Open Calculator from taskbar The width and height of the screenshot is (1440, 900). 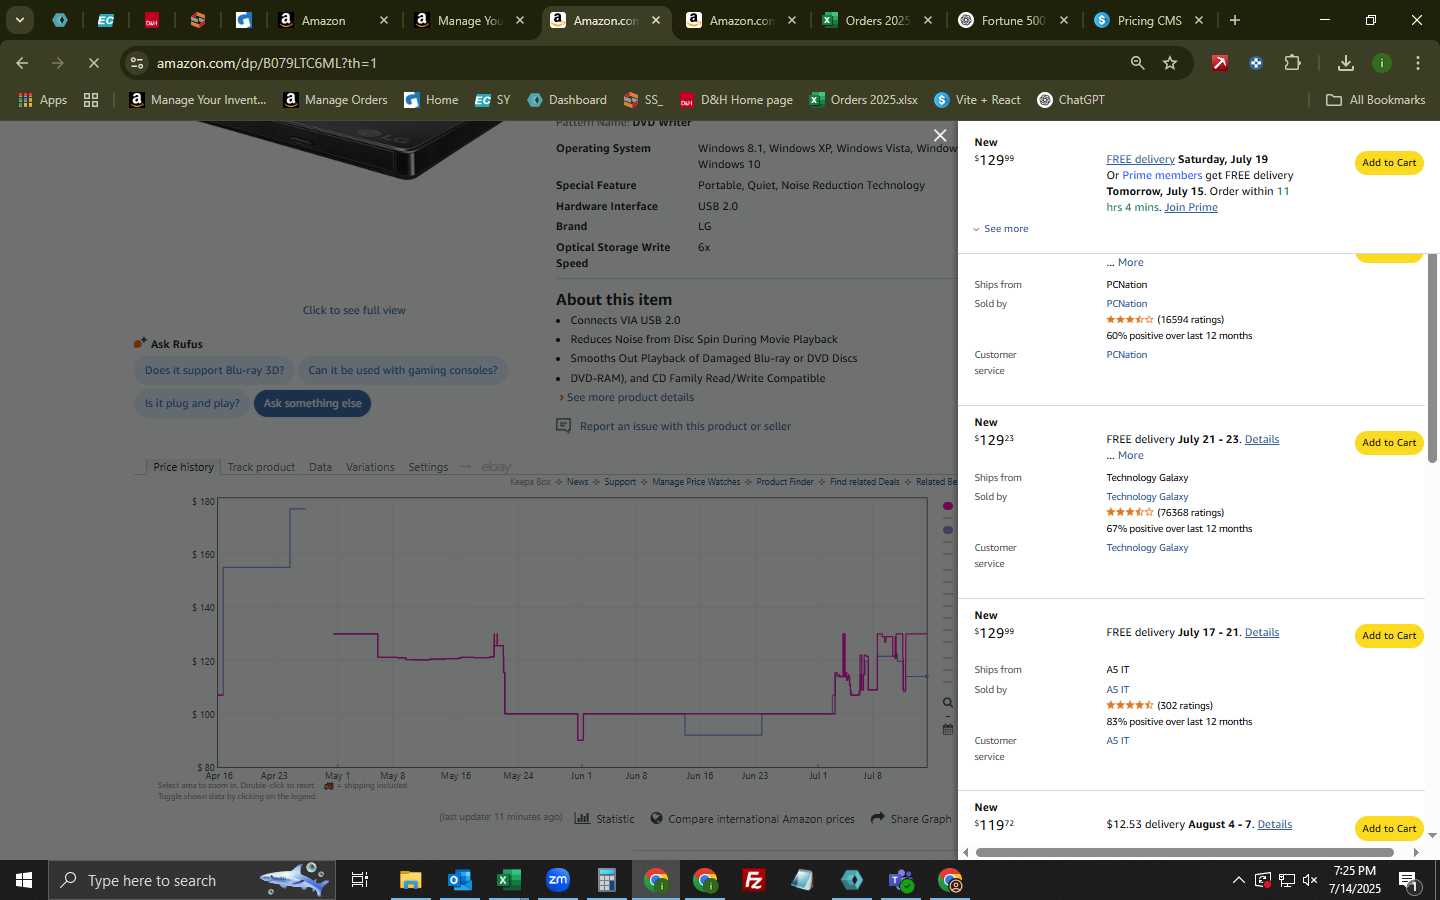(606, 880)
